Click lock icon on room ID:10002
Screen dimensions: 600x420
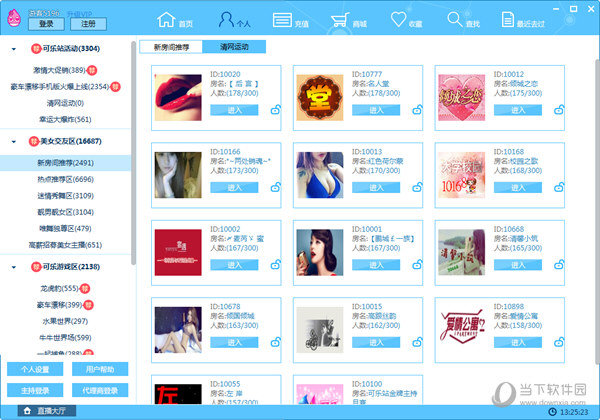click(276, 264)
